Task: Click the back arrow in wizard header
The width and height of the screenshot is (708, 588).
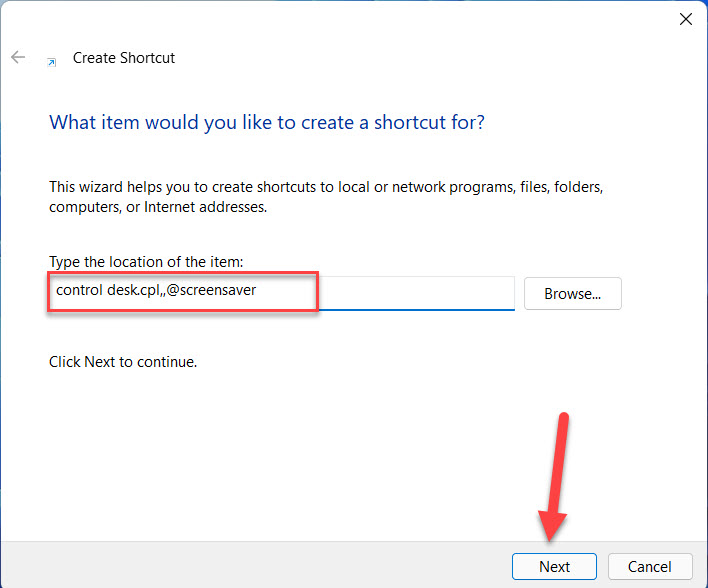Action: [x=18, y=58]
